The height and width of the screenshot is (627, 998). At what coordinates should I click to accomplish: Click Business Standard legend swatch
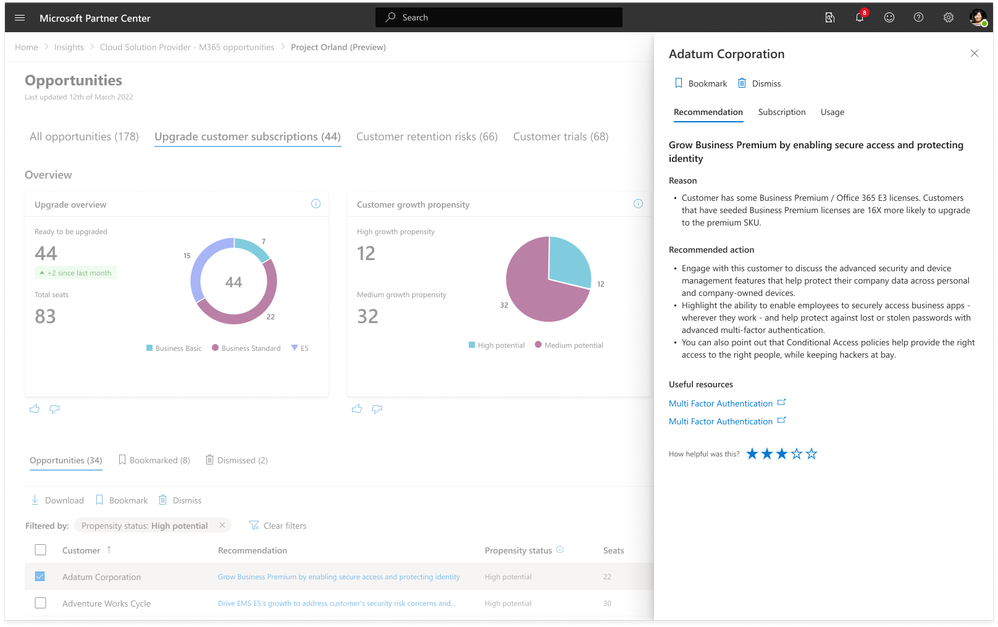click(x=215, y=348)
